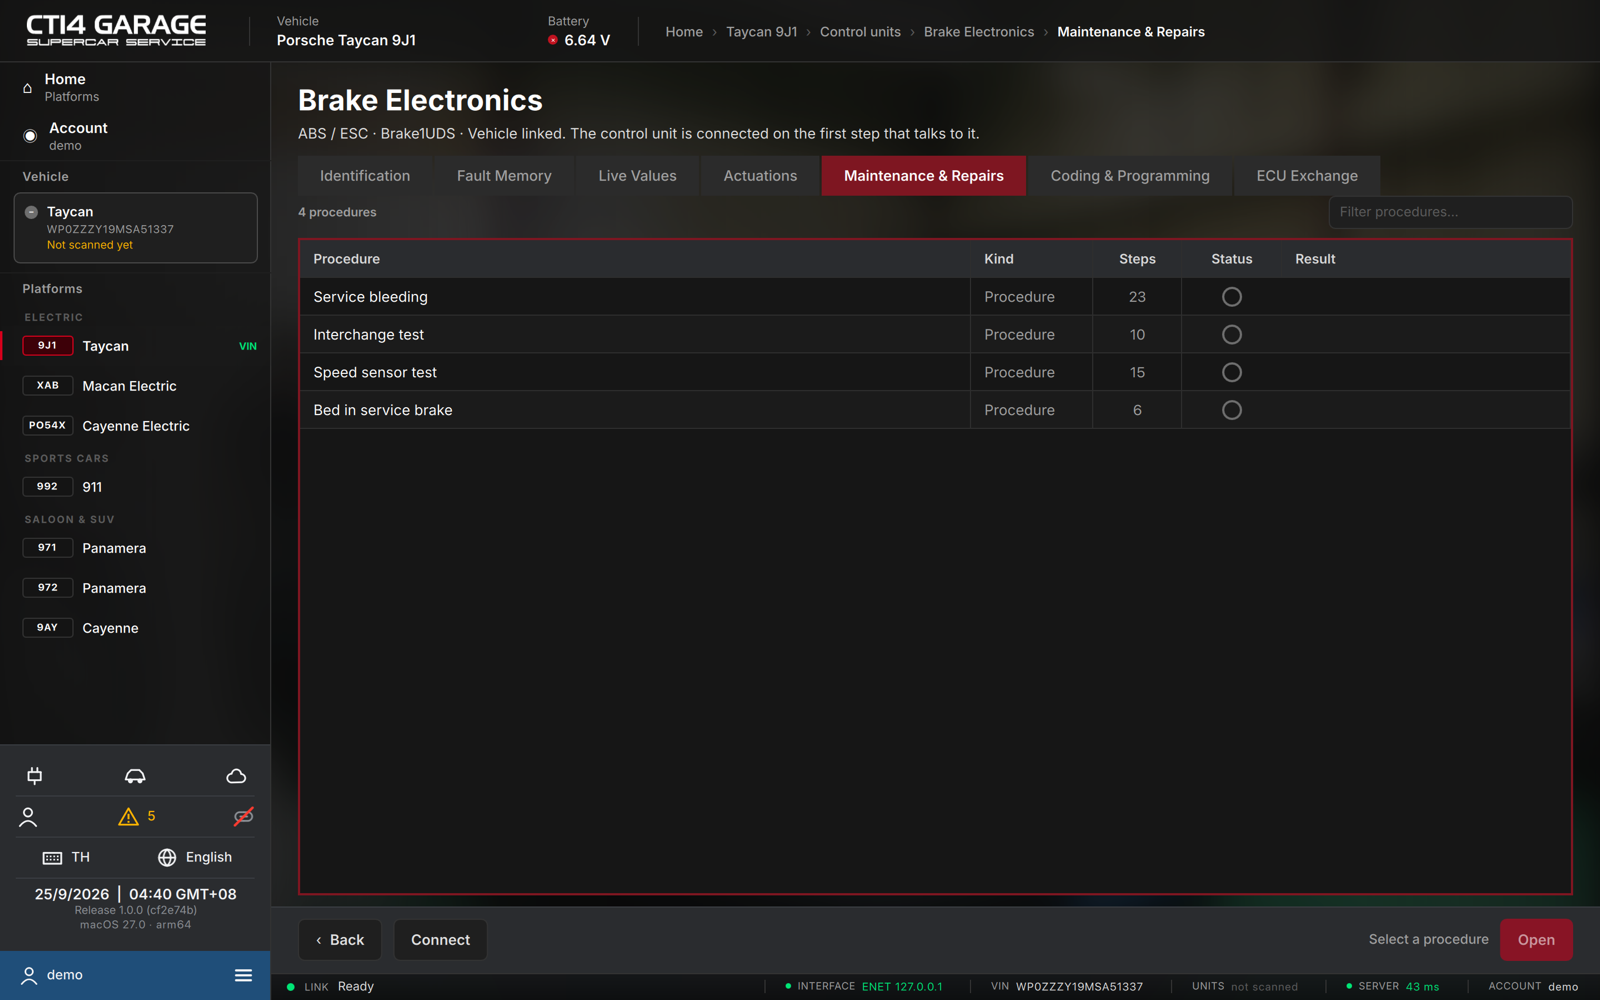Click the battery voltage 6.64 V reading
The image size is (1600, 1000).
point(587,40)
